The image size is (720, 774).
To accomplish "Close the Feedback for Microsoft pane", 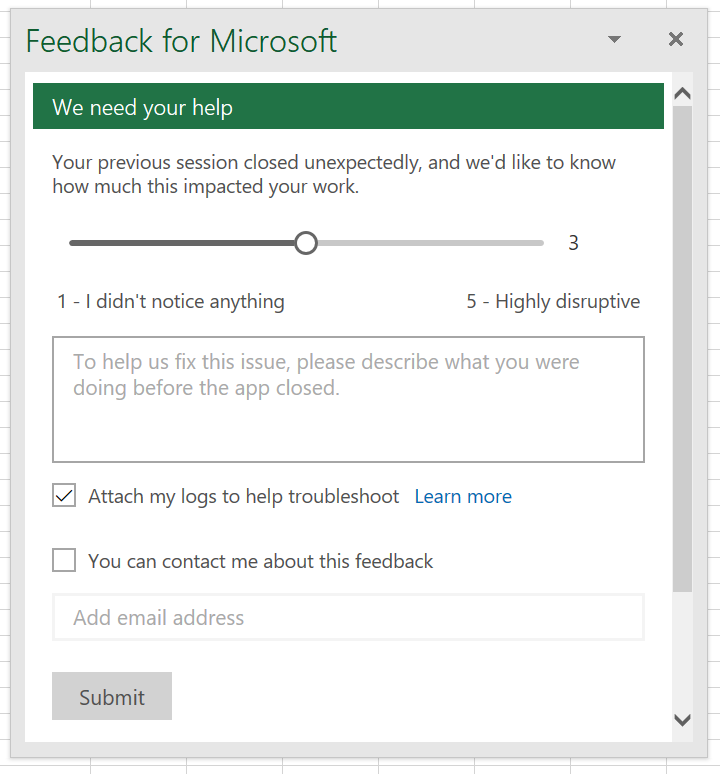I will coord(676,39).
